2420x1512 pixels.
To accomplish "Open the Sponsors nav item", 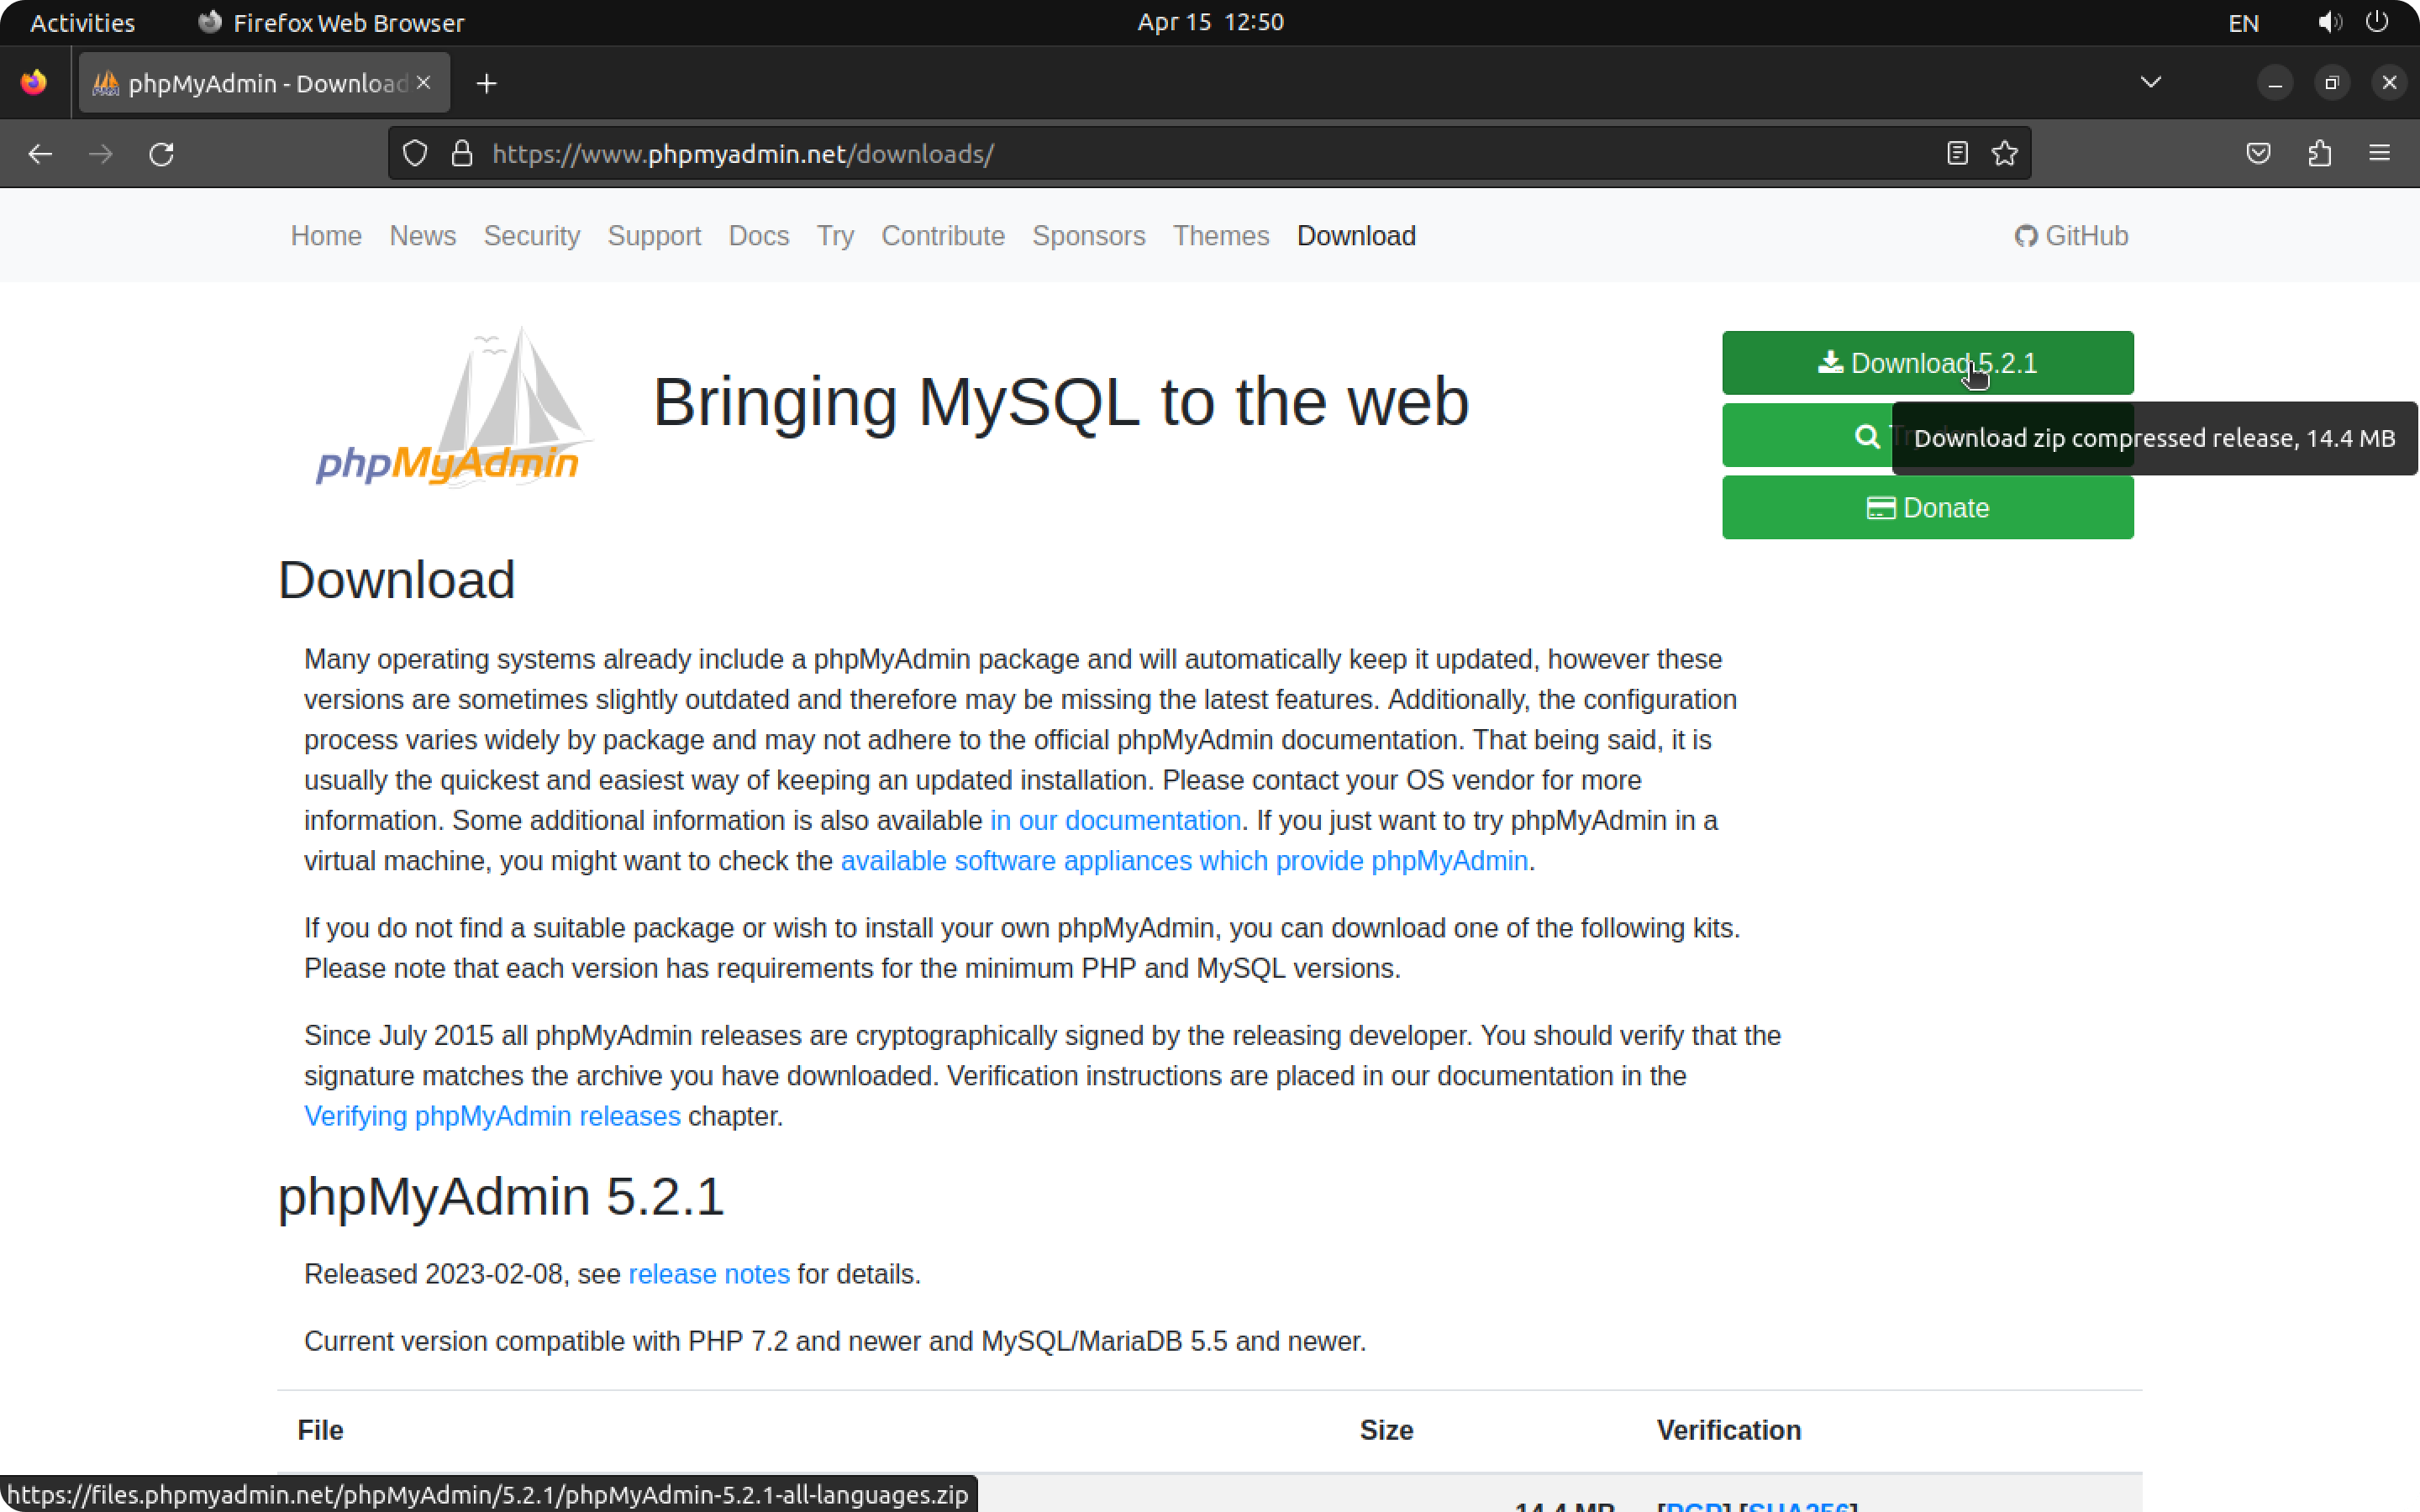I will tap(1089, 236).
